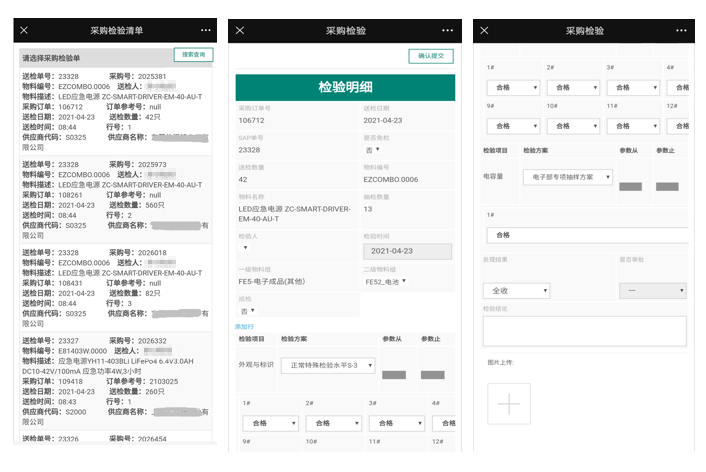The width and height of the screenshot is (706, 472).
Task: Click the 参数止 field in 电容量 row
Action: (667, 187)
